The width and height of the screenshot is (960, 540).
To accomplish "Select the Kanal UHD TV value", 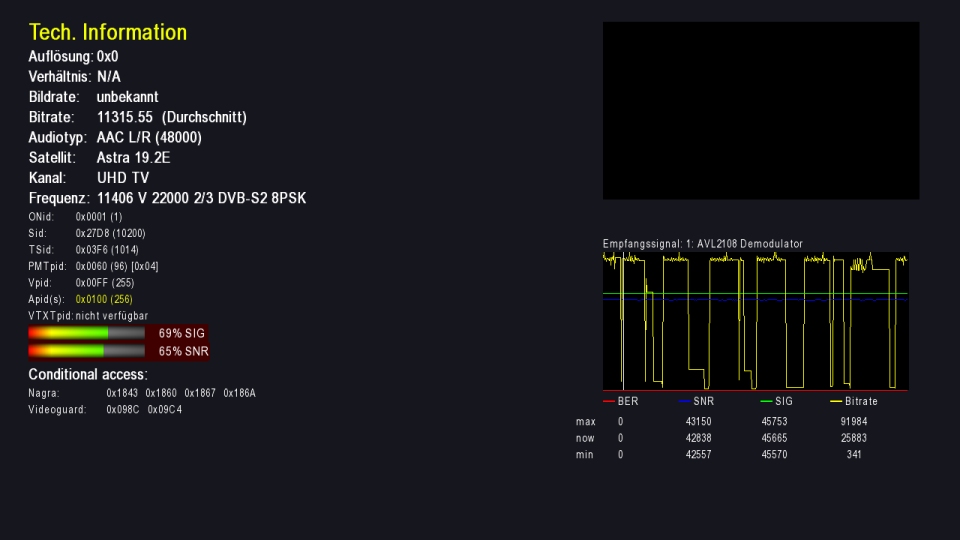I will coord(122,178).
